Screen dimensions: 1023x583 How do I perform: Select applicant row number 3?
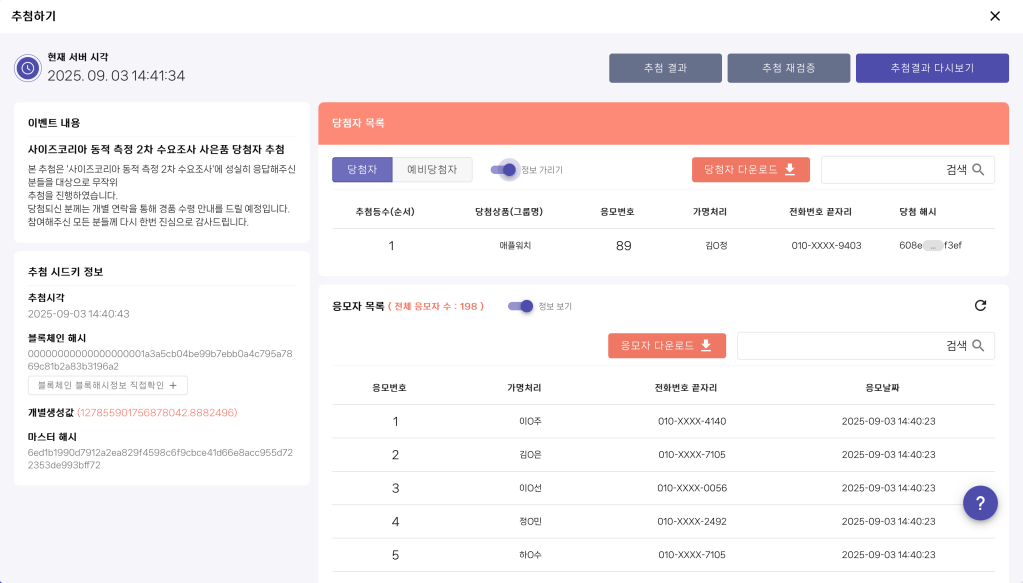click(663, 488)
